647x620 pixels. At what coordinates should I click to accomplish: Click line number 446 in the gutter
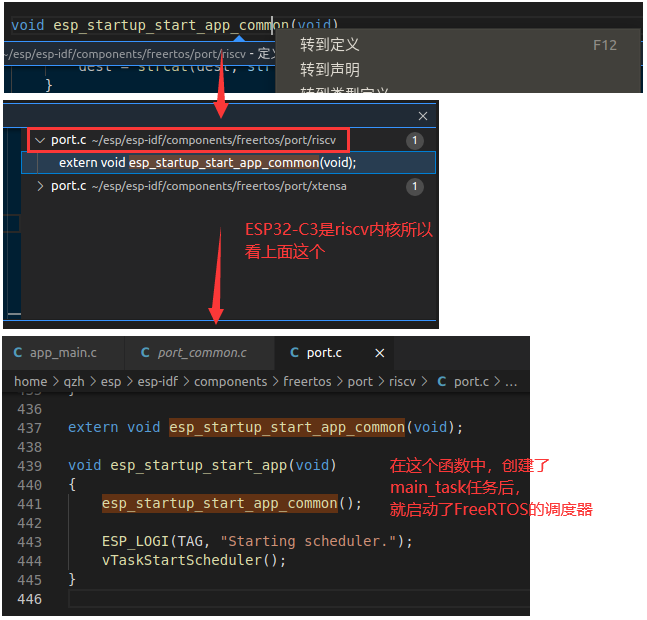pos(29,599)
